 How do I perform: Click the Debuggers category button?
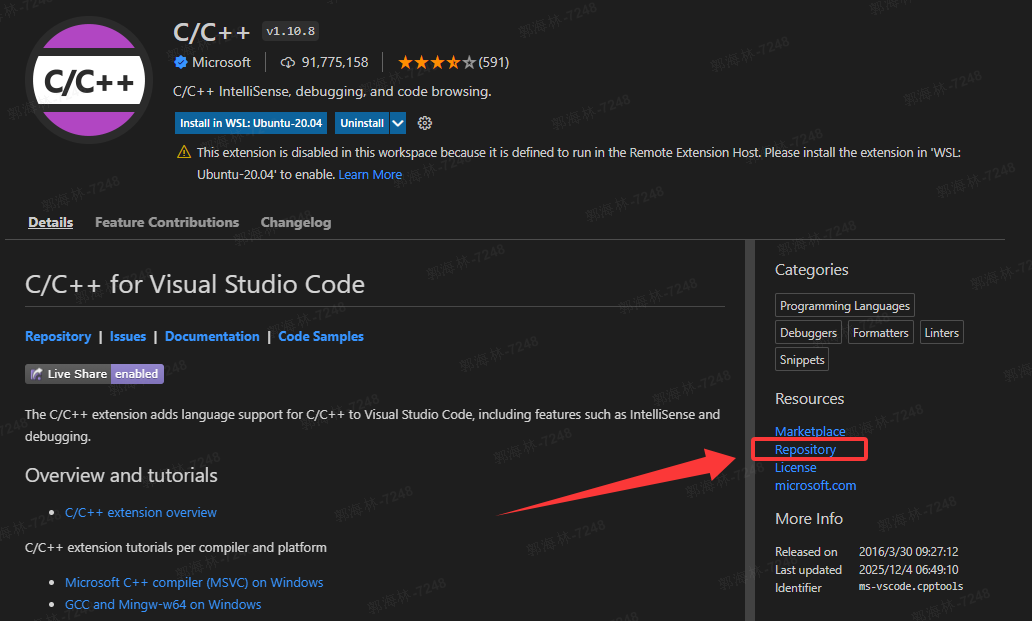tap(808, 332)
